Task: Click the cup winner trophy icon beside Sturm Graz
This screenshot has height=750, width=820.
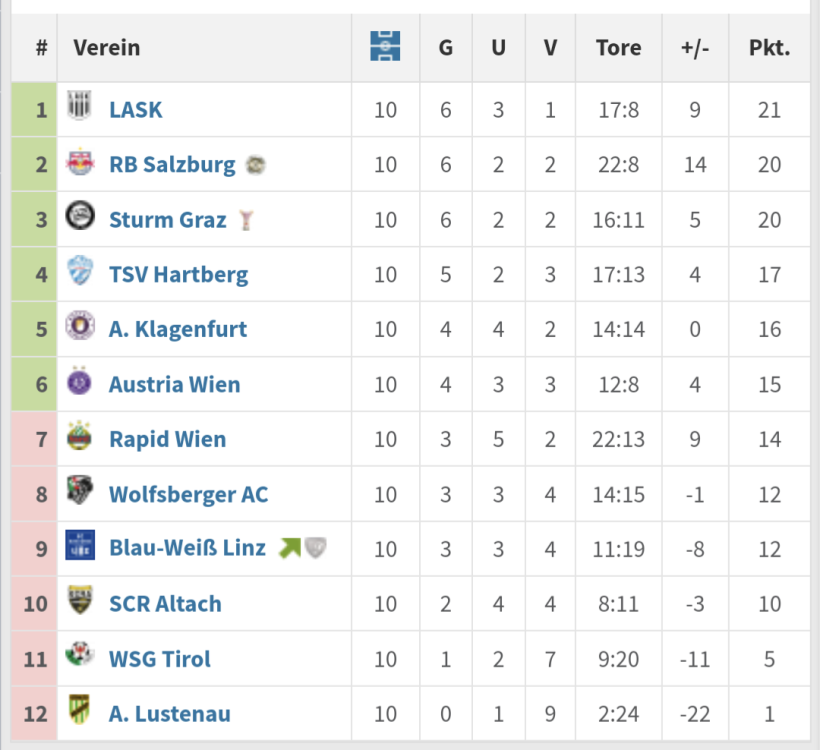Action: point(246,220)
